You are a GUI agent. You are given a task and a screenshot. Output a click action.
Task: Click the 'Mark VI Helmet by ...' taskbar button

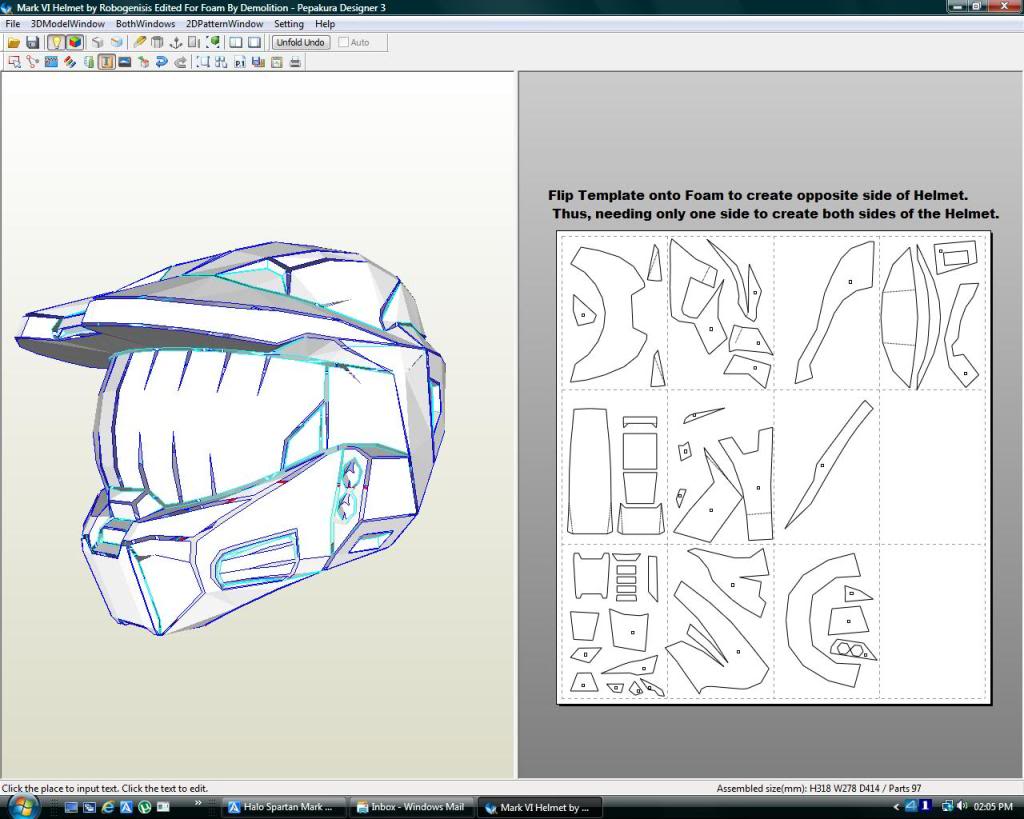tap(539, 807)
